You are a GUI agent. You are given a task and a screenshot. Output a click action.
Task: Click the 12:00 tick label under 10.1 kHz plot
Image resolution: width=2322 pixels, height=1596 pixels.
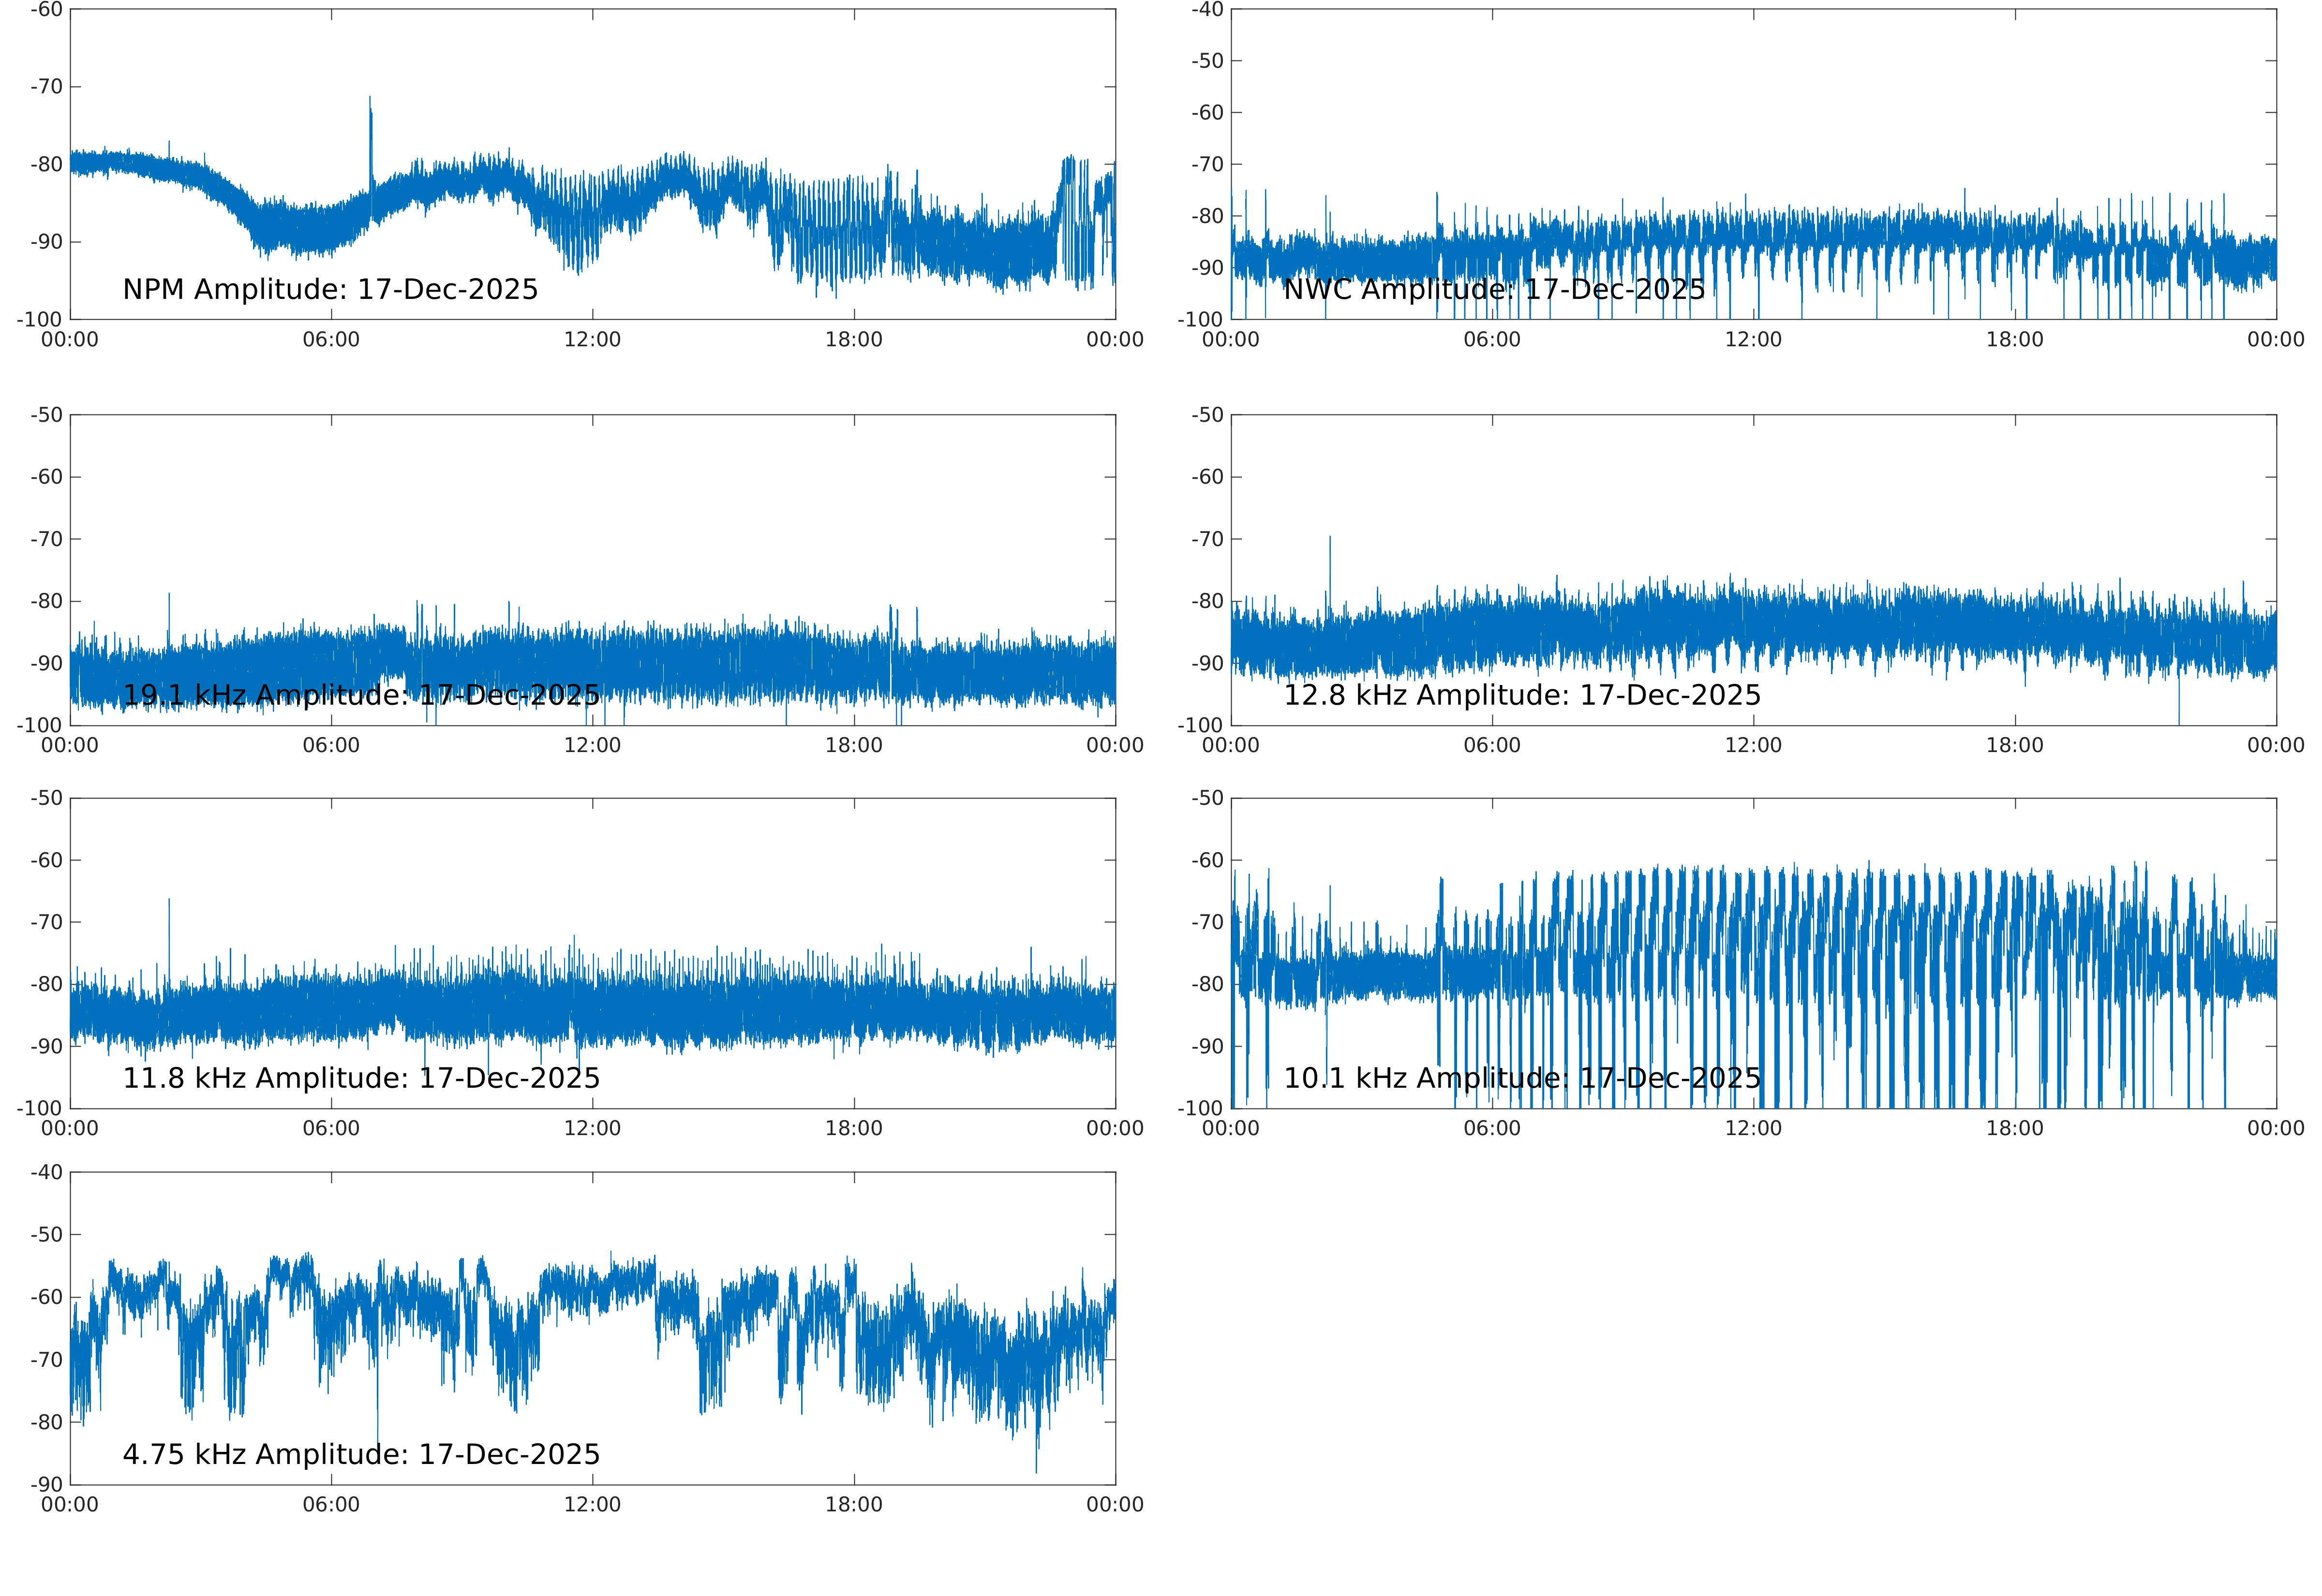click(1753, 1129)
